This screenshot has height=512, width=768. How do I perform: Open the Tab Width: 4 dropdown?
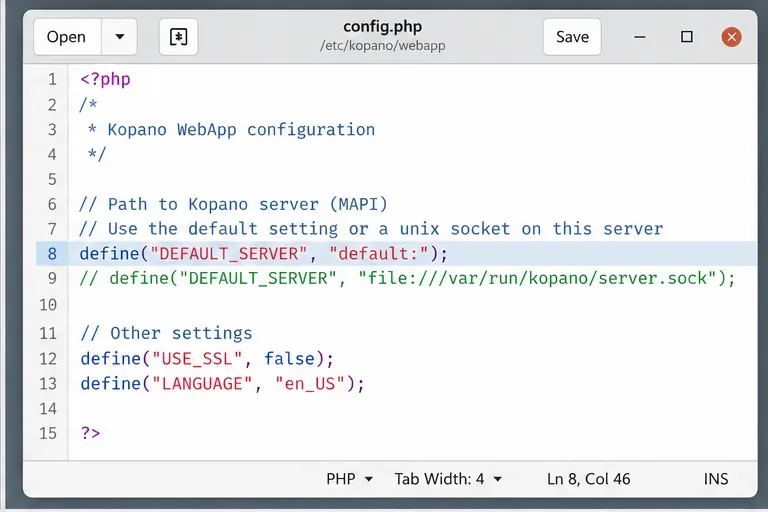click(x=448, y=479)
